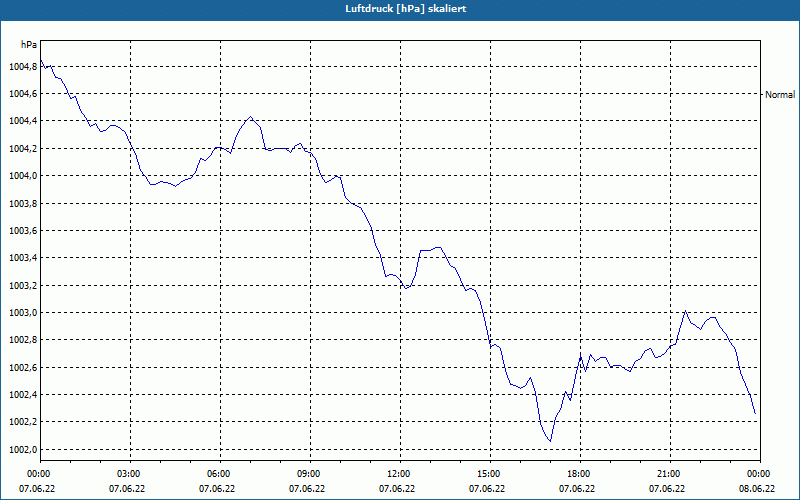Viewport: 800px width, 500px height.
Task: Select the 06:00 time label
Action: click(219, 474)
